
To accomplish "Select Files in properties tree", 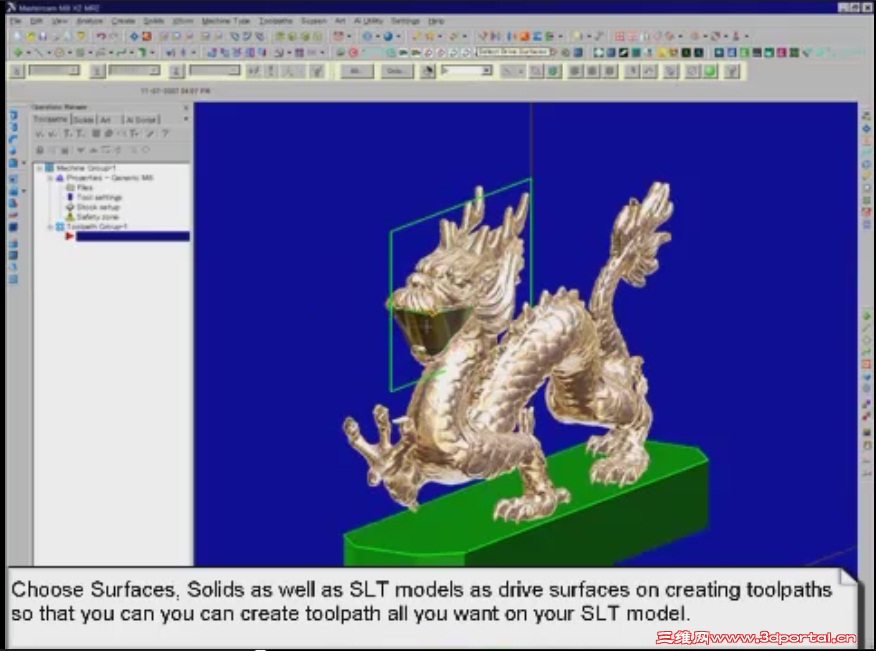I will pyautogui.click(x=84, y=188).
